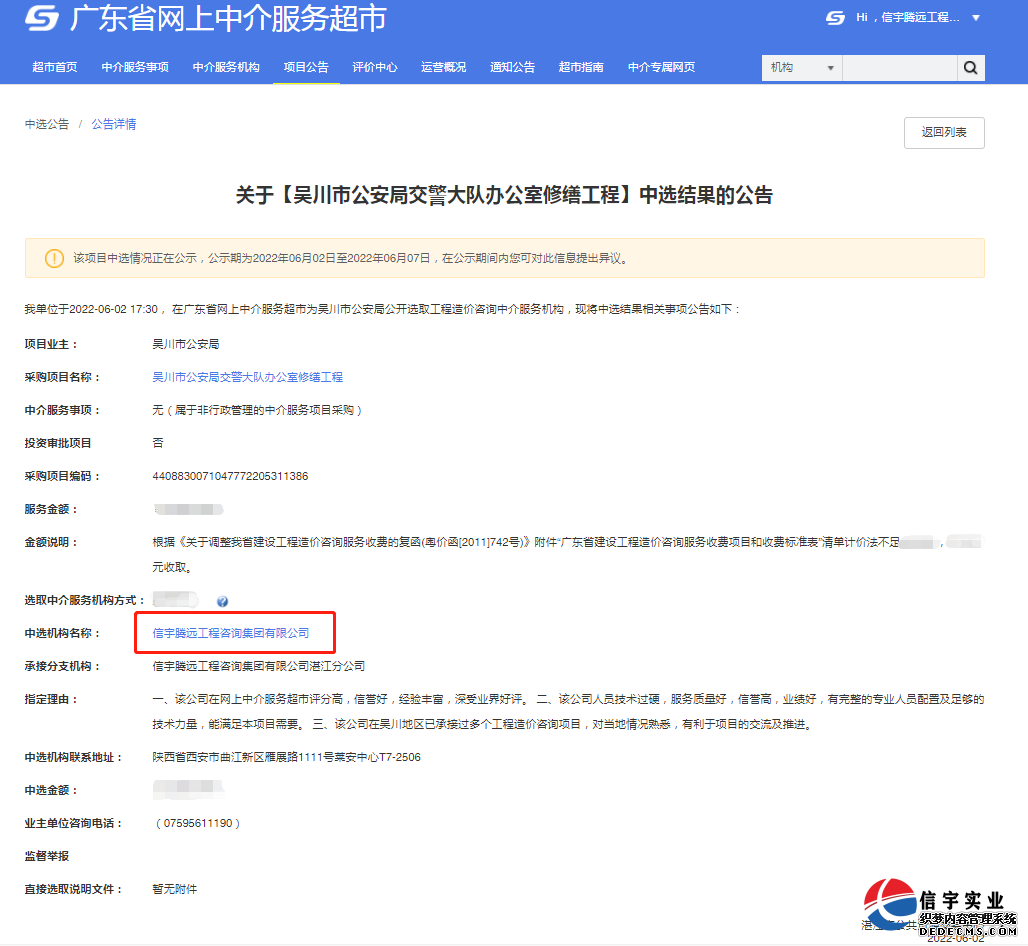The width and height of the screenshot is (1028, 946).
Task: Open the 机构 search category dropdown
Action: click(x=800, y=67)
